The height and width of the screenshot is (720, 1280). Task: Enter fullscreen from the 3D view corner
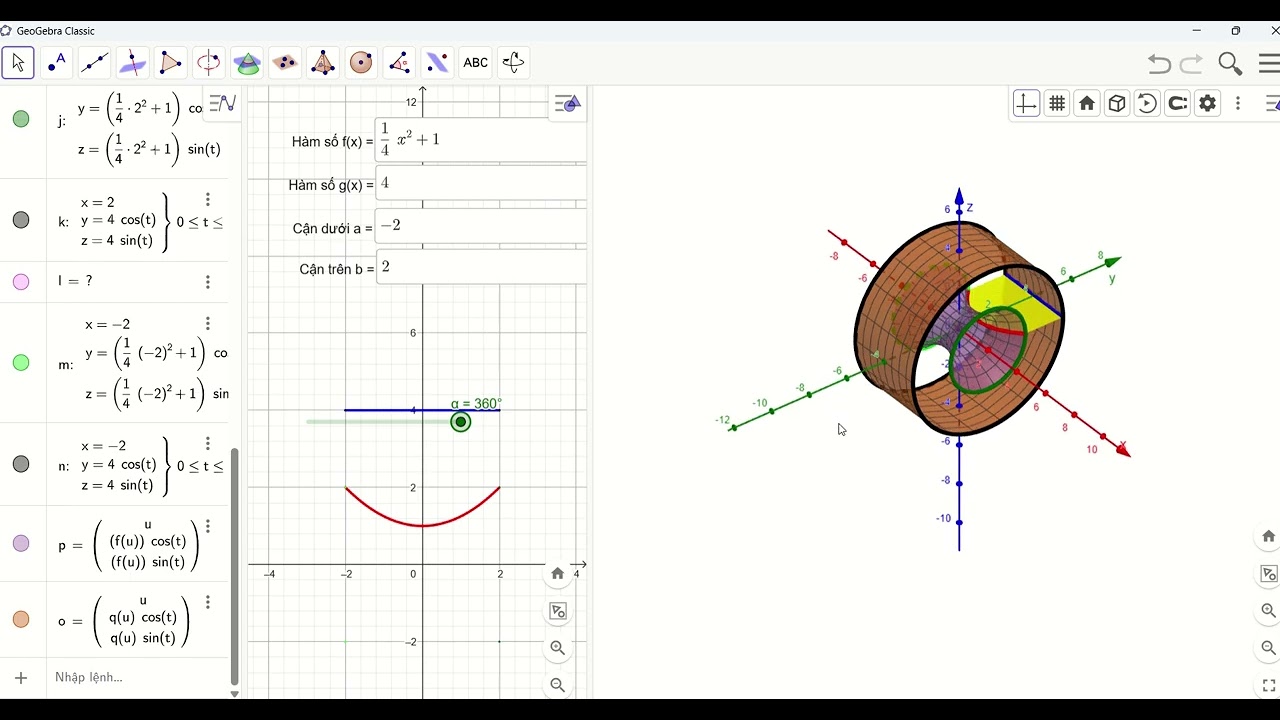pyautogui.click(x=1268, y=686)
